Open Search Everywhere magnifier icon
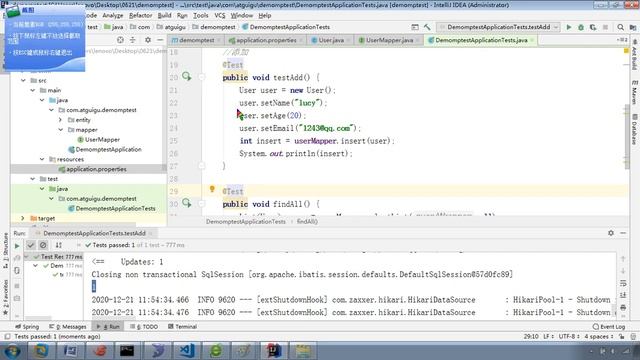Image resolution: width=640 pixels, height=360 pixels. (620, 27)
